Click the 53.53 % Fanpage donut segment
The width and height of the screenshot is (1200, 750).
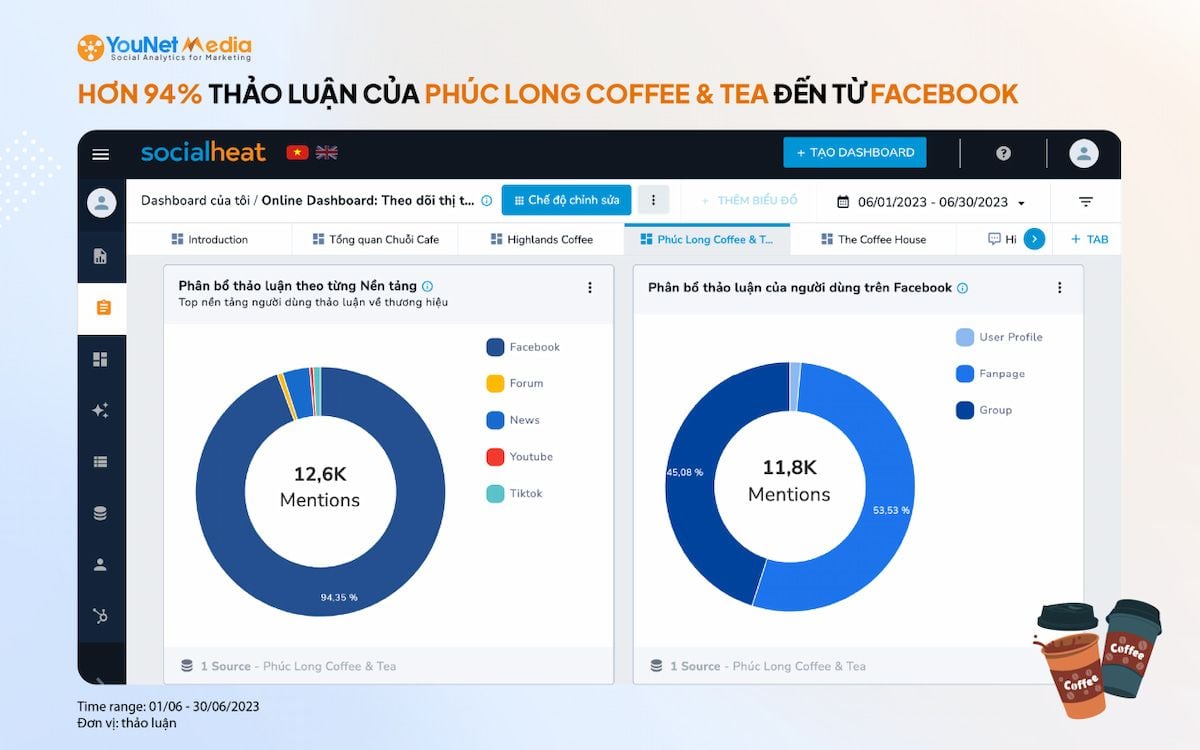tap(891, 510)
